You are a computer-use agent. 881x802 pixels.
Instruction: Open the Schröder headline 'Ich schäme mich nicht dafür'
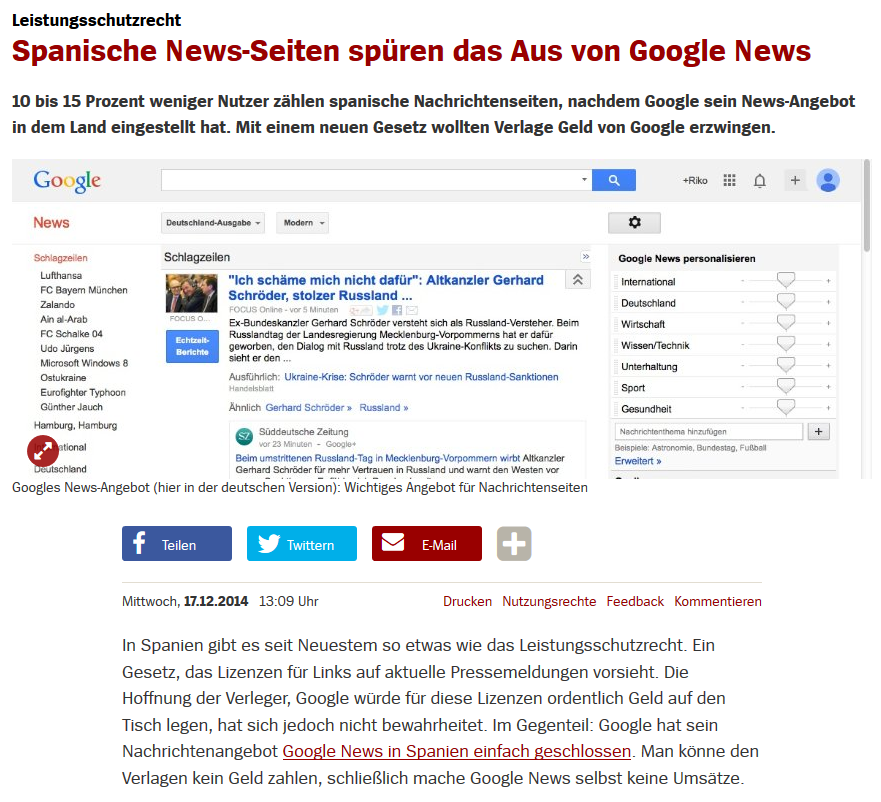click(386, 288)
